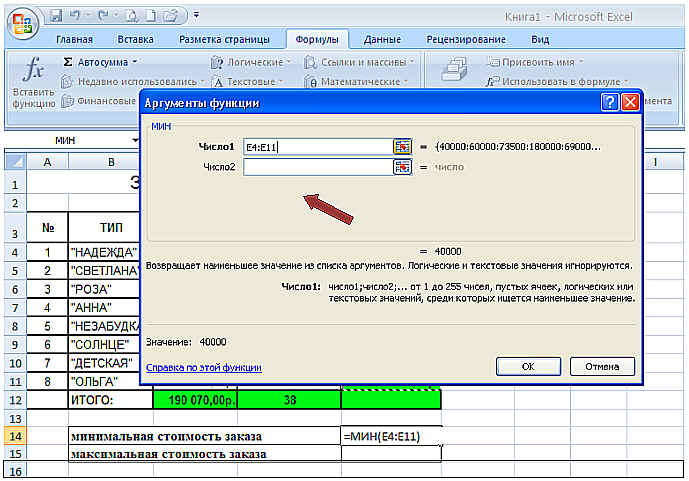
Task: Switch to the Главная tab
Action: [74, 40]
